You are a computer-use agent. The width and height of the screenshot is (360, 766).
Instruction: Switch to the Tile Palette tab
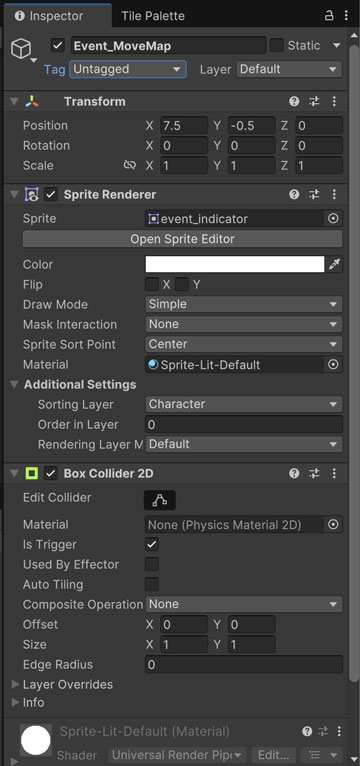pos(153,16)
